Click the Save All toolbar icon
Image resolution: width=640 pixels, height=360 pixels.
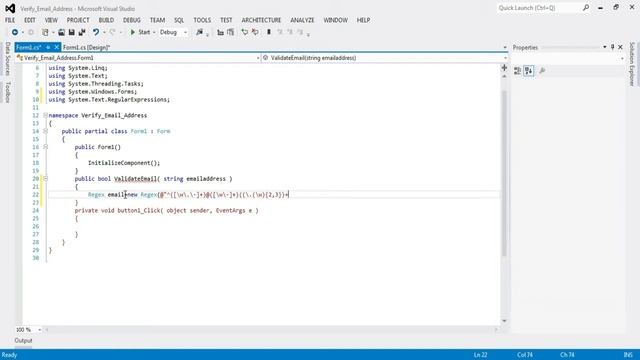point(82,32)
